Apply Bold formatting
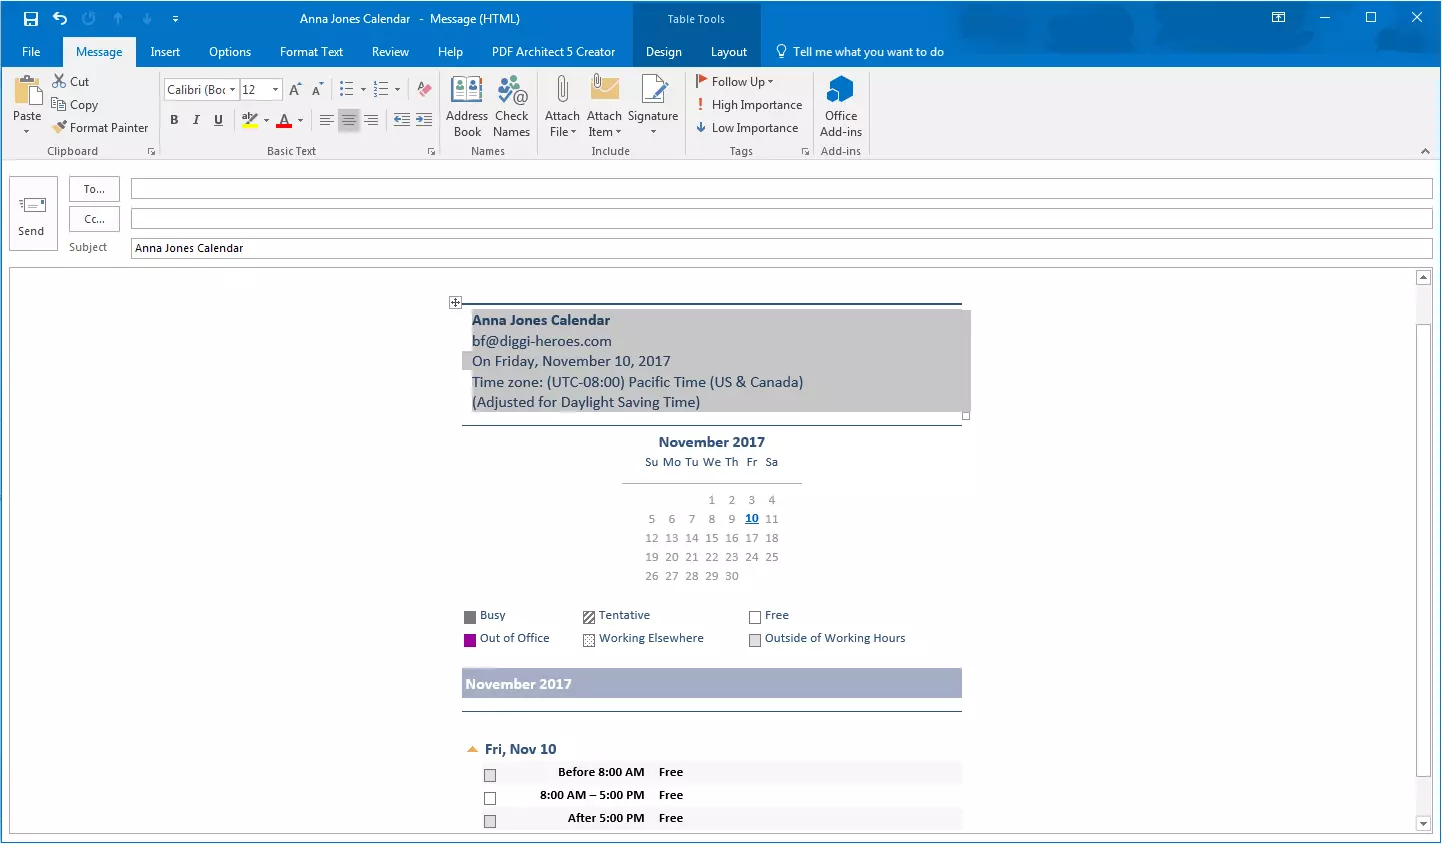Screen dimensions: 1442x845 point(174,120)
